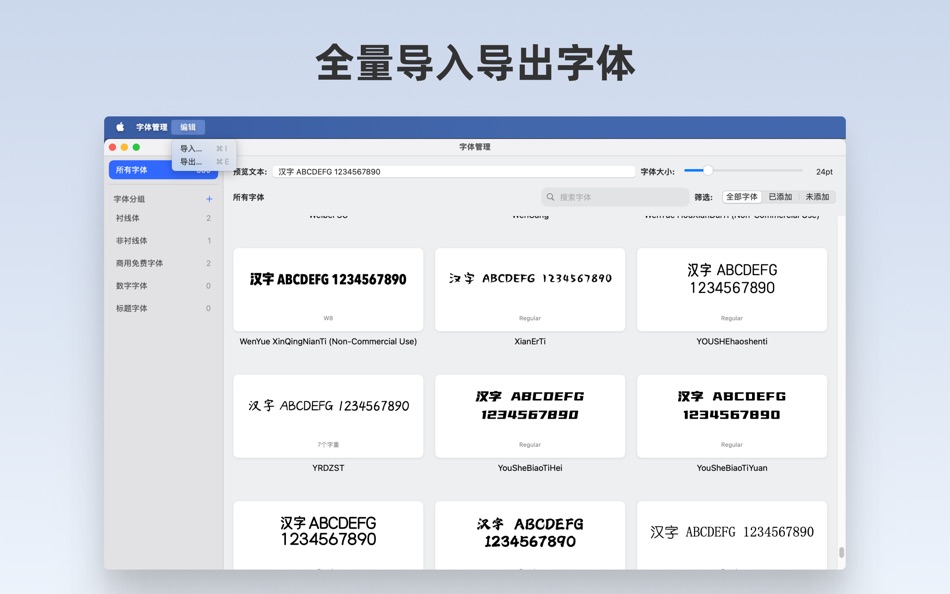Click the 搜索字体 search field

tap(615, 195)
